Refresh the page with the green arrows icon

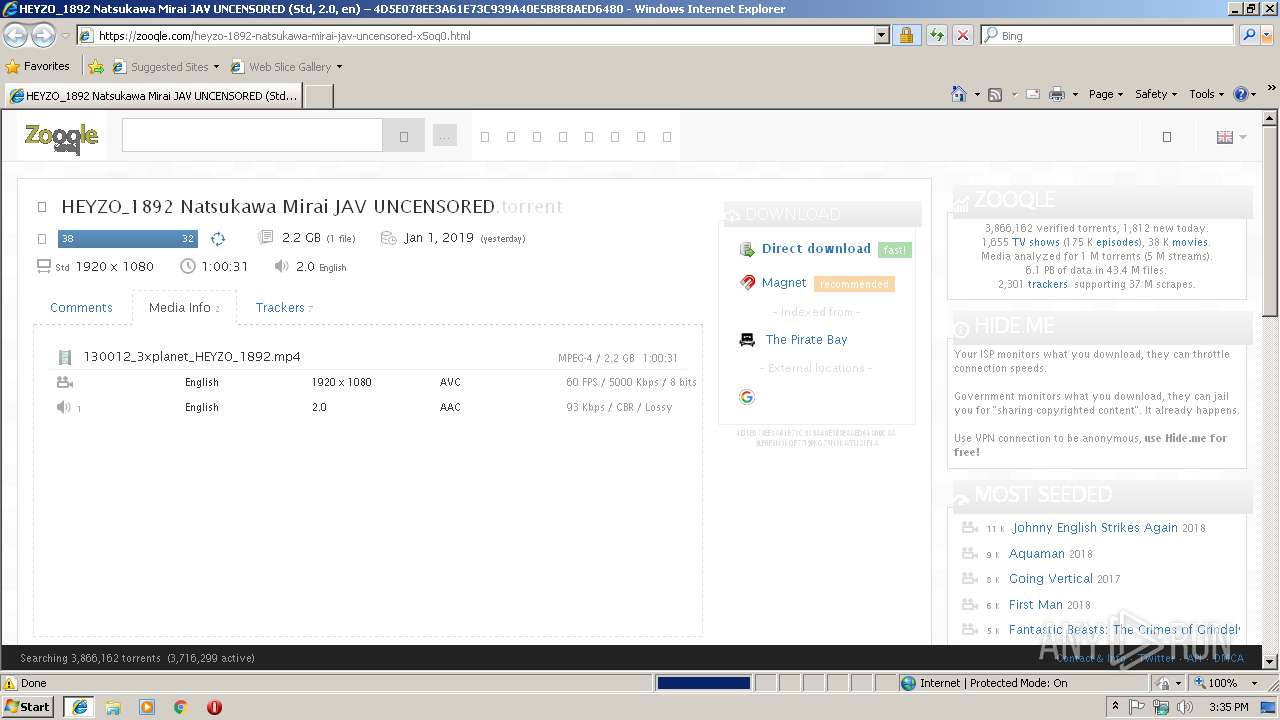pos(936,35)
